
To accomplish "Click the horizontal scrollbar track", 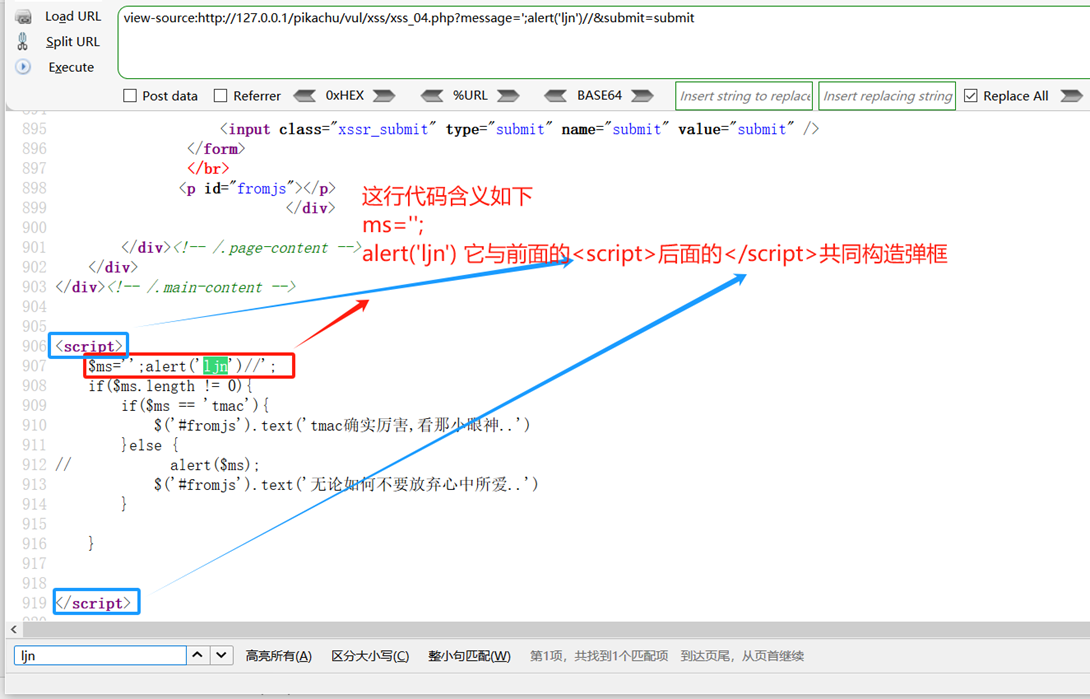I will tap(556, 630).
